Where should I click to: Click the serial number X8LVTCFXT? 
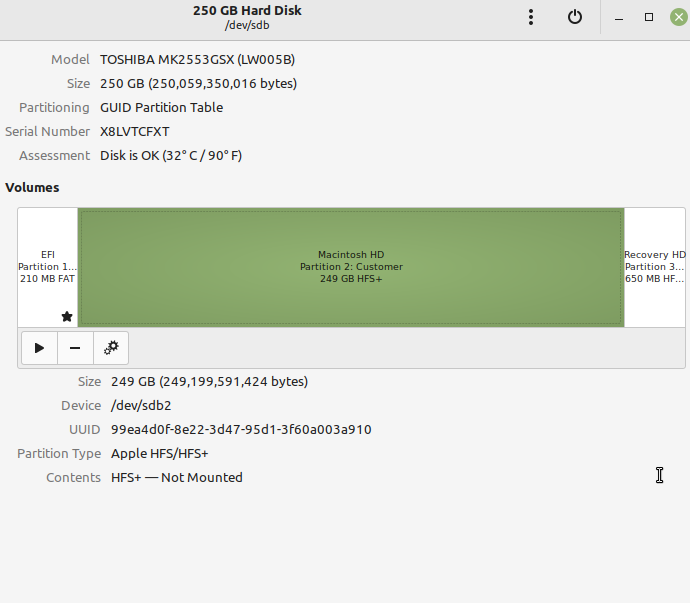[135, 131]
